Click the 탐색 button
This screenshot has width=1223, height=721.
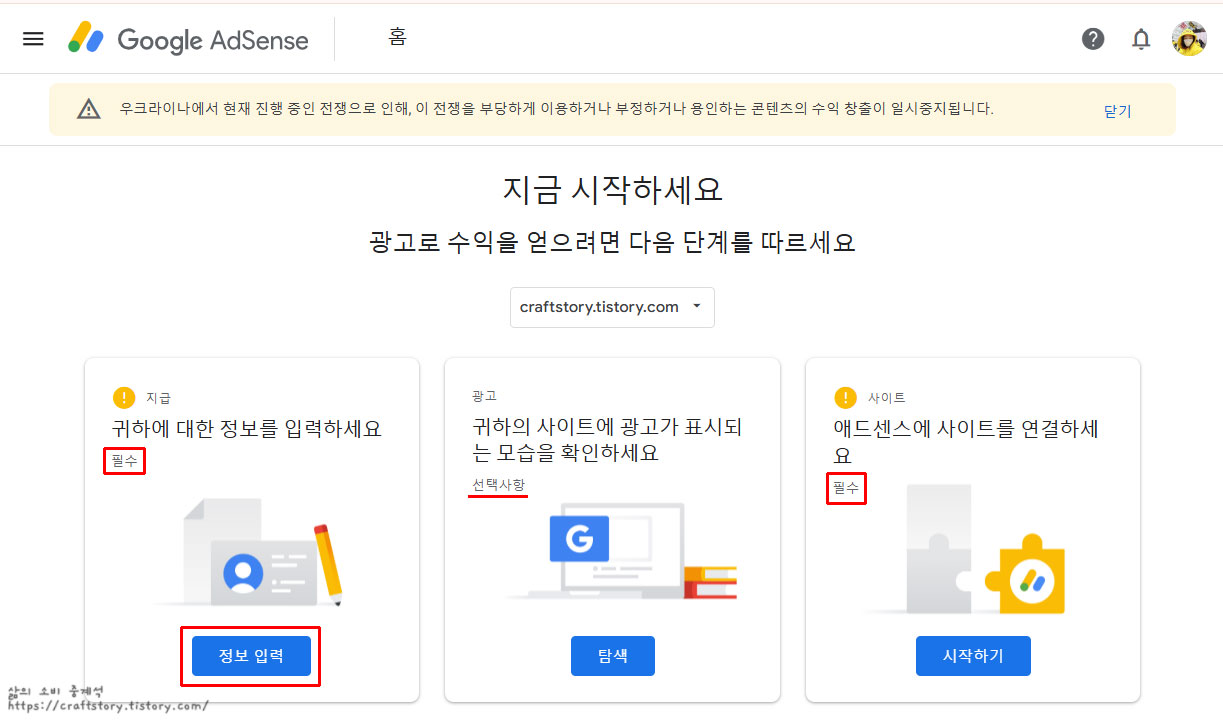(x=612, y=656)
